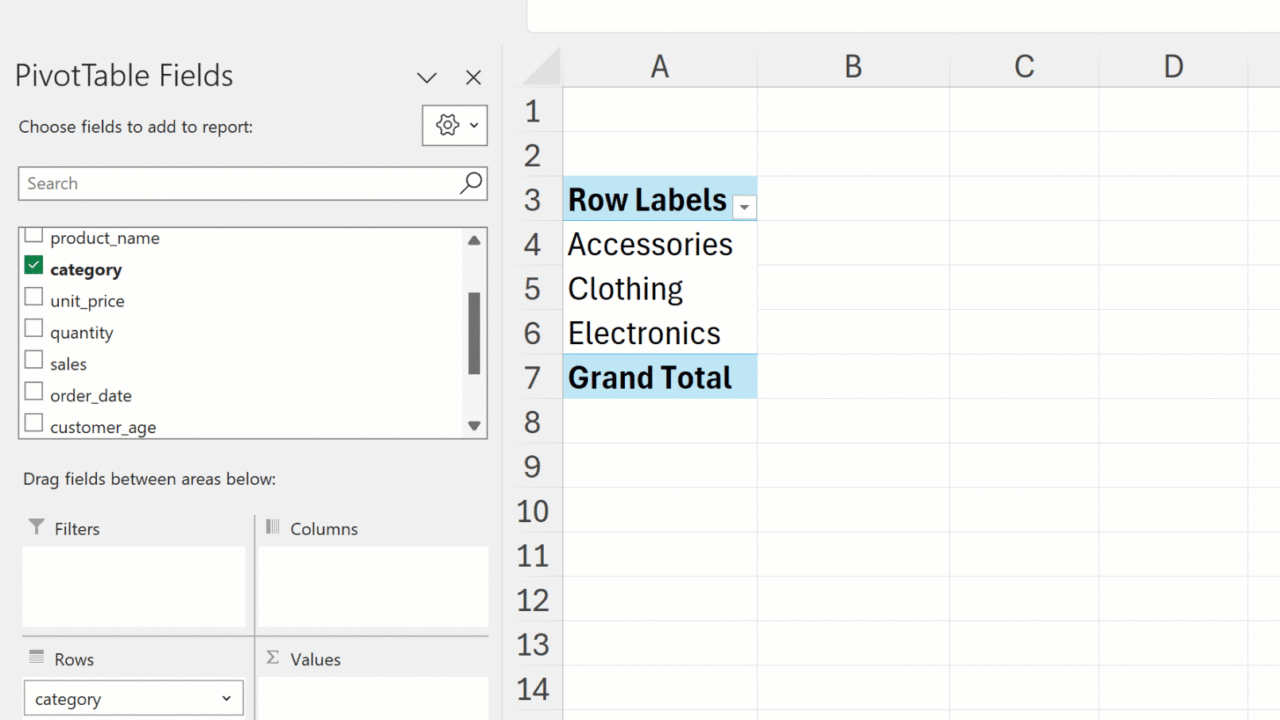
Task: Click the Filters area funnel icon
Action: pyautogui.click(x=37, y=527)
